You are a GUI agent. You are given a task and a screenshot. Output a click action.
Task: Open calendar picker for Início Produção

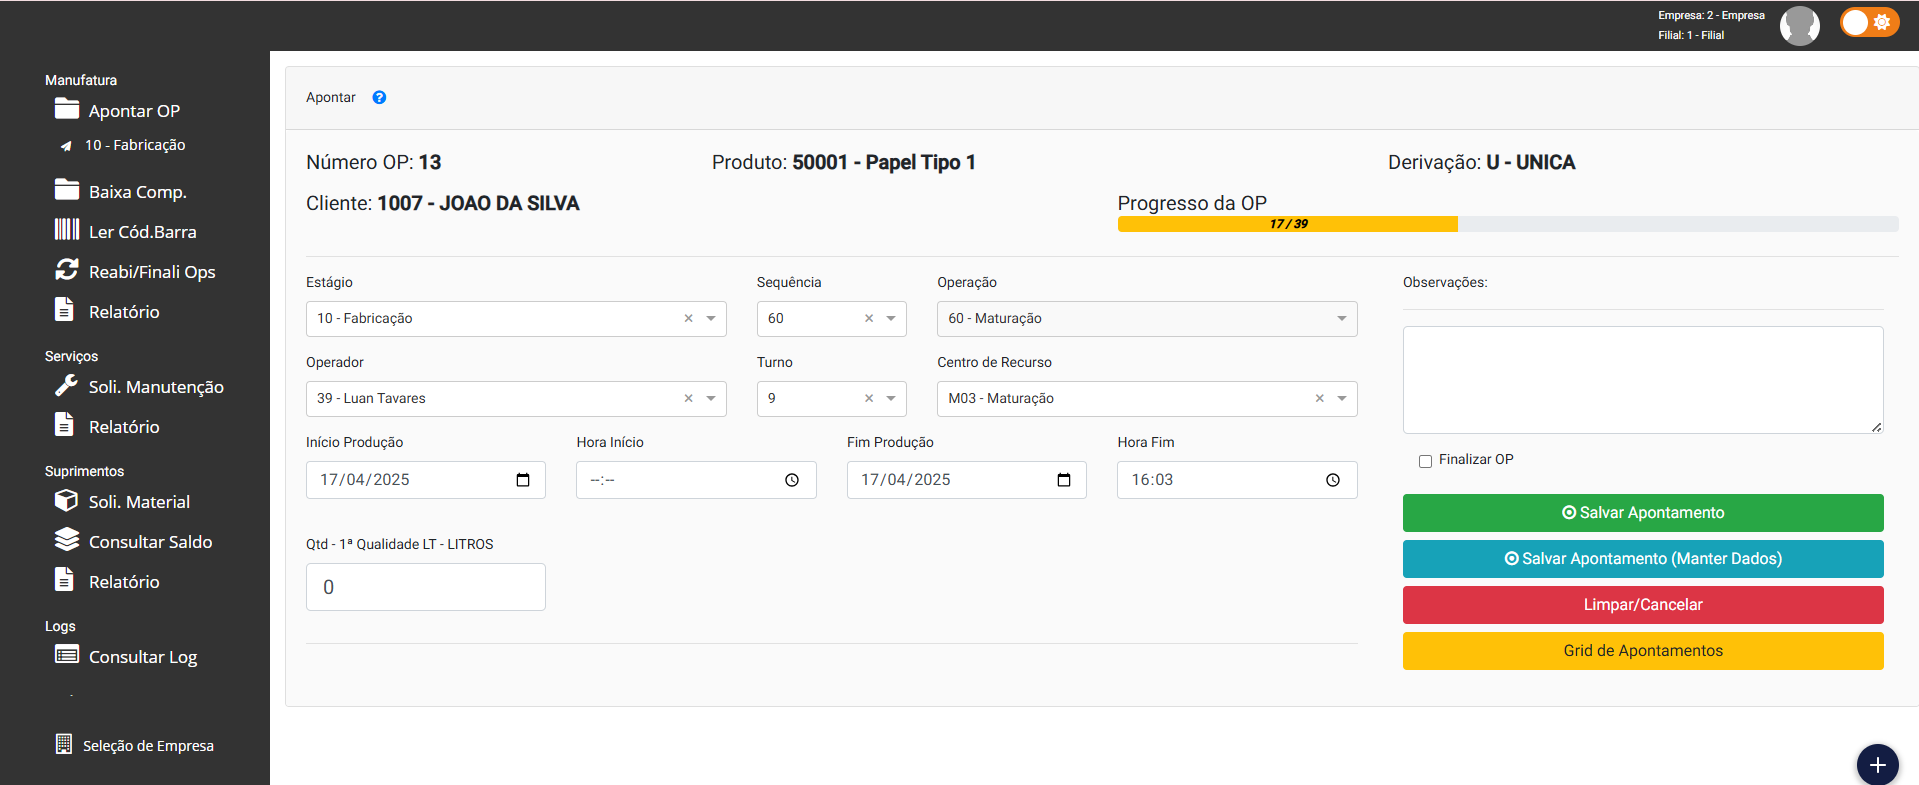pyautogui.click(x=523, y=480)
